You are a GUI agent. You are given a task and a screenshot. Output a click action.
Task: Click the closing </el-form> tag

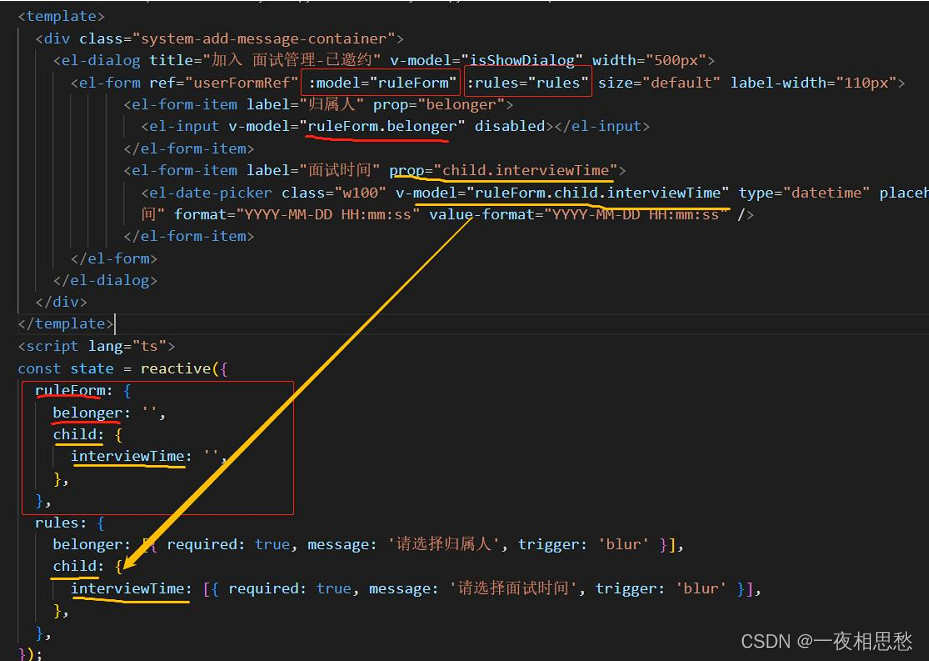click(x=114, y=258)
